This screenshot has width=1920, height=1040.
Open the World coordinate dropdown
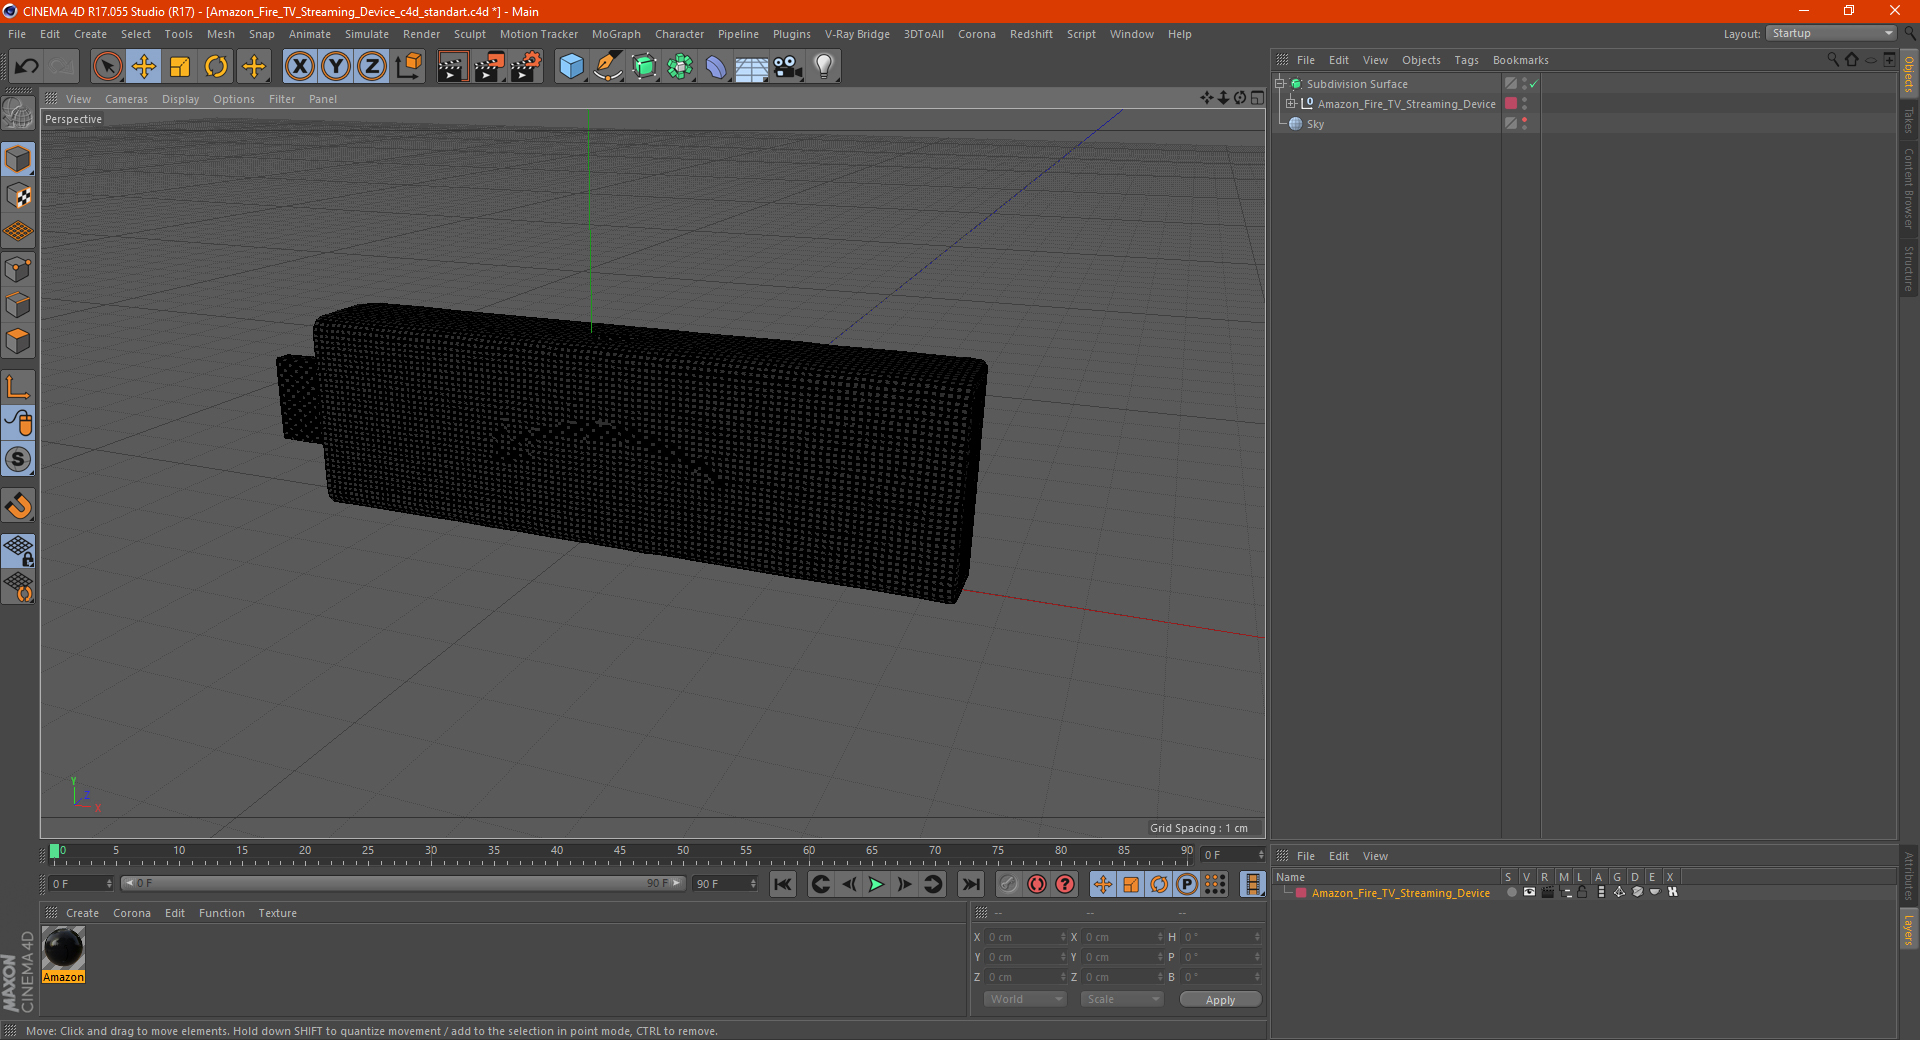coord(1025,999)
